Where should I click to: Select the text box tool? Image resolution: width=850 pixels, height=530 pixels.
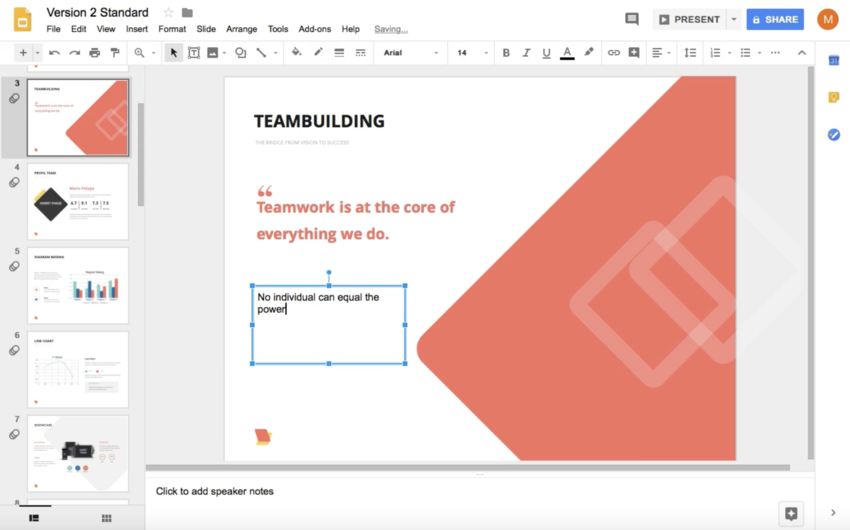tap(194, 53)
